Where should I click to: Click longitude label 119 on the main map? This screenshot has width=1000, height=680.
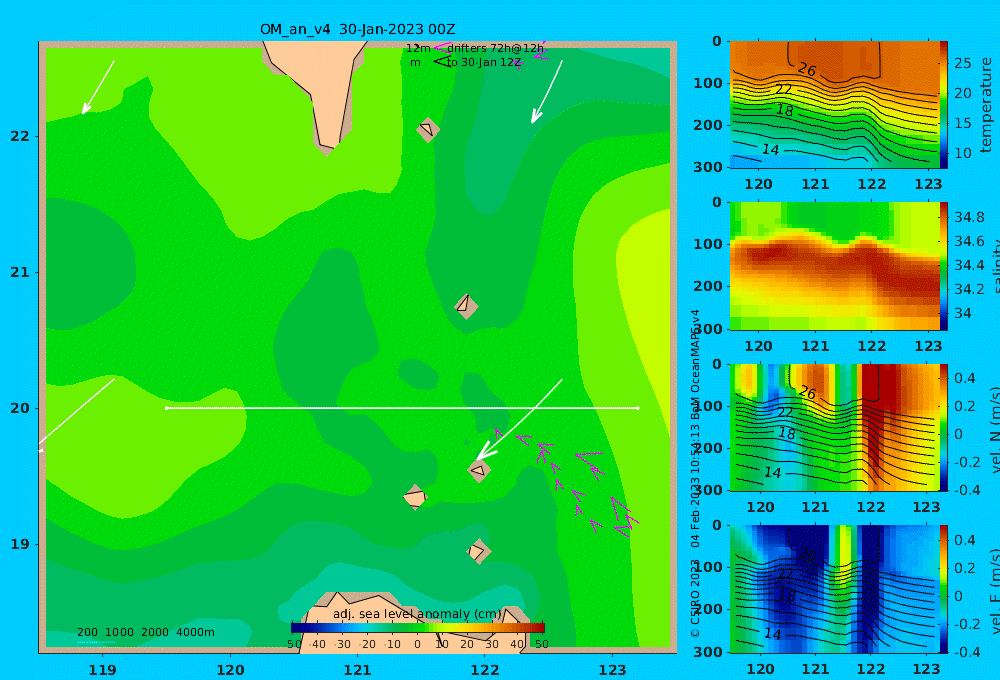[x=102, y=670]
